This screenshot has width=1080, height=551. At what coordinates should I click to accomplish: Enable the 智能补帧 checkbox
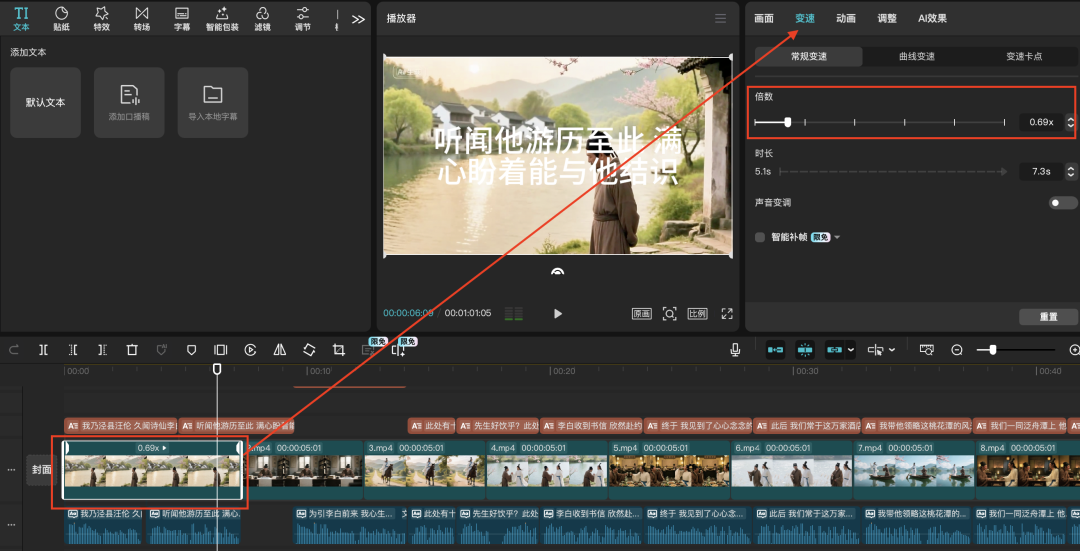[760, 237]
